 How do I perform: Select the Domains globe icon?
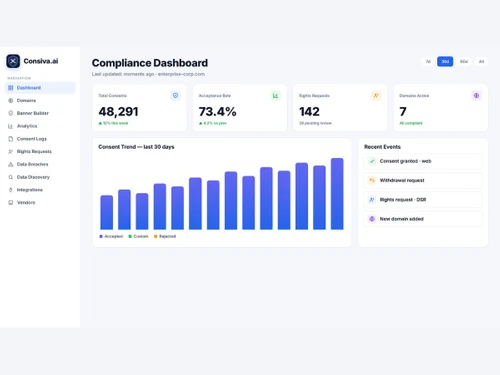point(10,100)
